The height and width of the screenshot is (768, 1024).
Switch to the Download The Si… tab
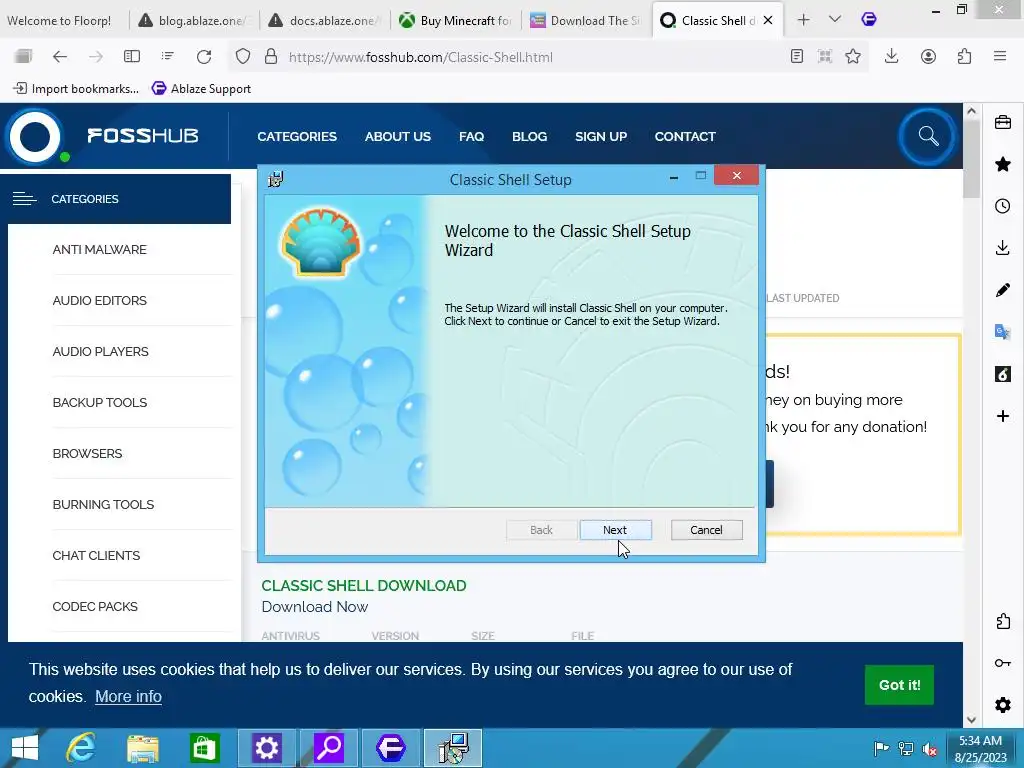[586, 20]
